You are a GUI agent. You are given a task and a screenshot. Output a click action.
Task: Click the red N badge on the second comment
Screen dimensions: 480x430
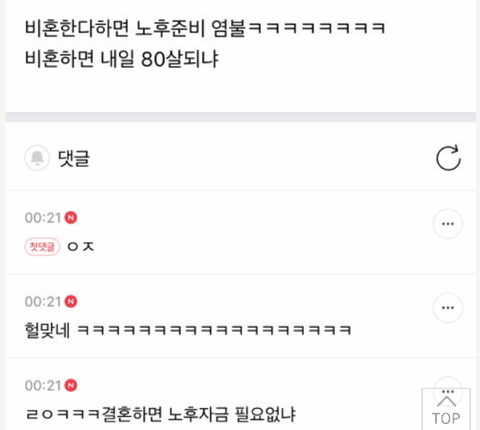pos(71,302)
